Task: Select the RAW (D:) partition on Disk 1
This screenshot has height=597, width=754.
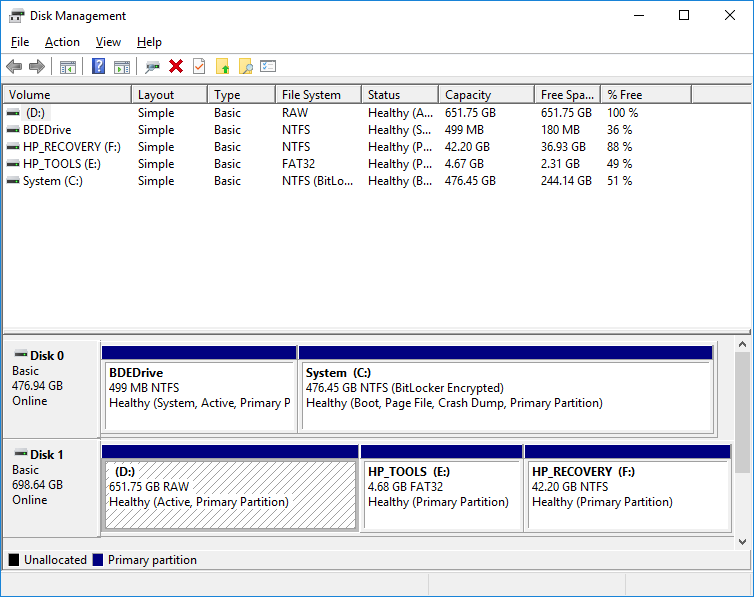Action: click(x=230, y=494)
